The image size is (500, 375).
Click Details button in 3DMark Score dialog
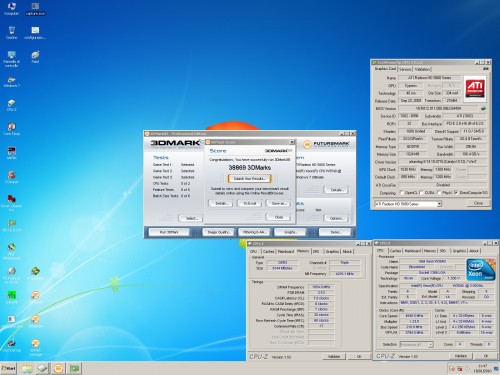(x=221, y=203)
